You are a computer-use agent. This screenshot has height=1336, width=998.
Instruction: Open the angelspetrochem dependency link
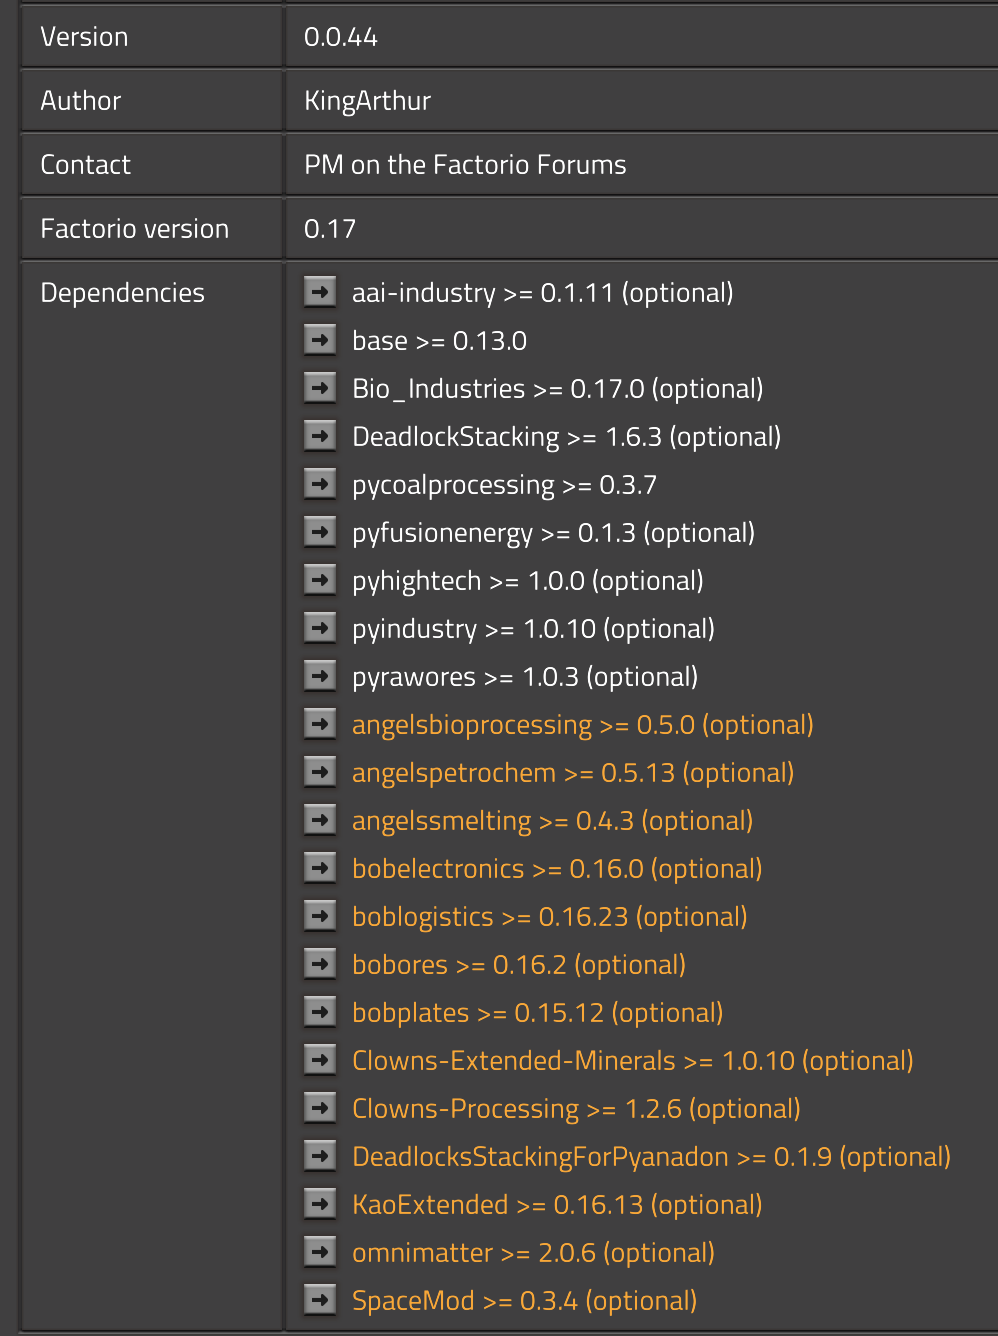(x=572, y=773)
